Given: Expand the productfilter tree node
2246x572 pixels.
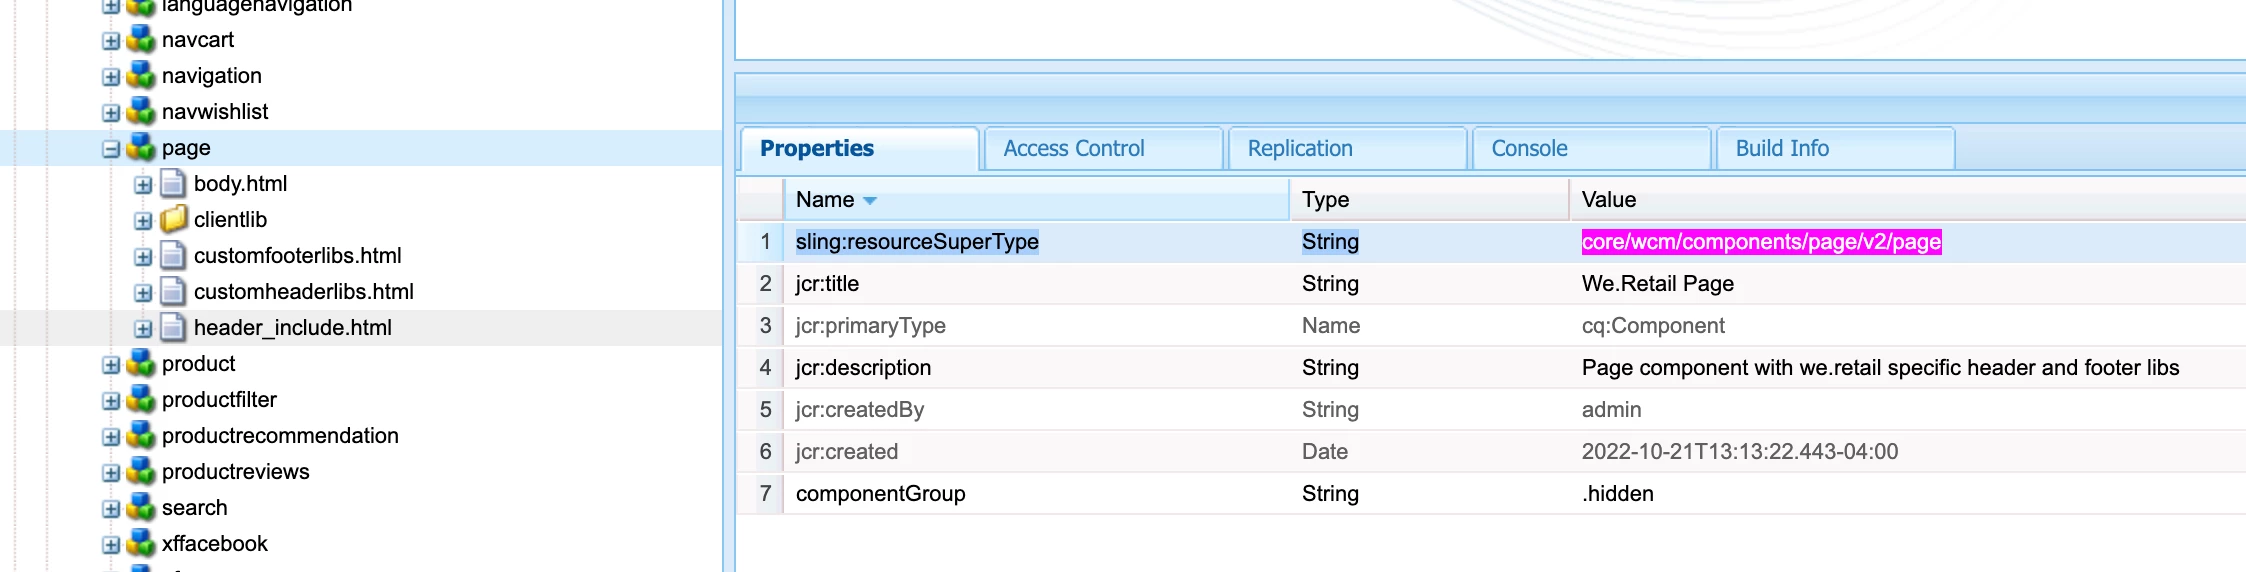Looking at the screenshot, I should 111,401.
